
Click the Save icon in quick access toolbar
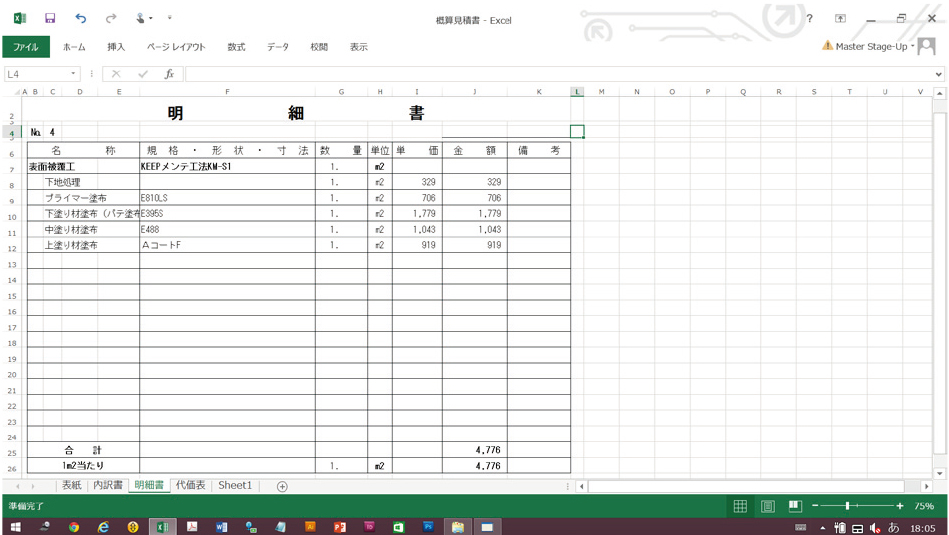50,18
